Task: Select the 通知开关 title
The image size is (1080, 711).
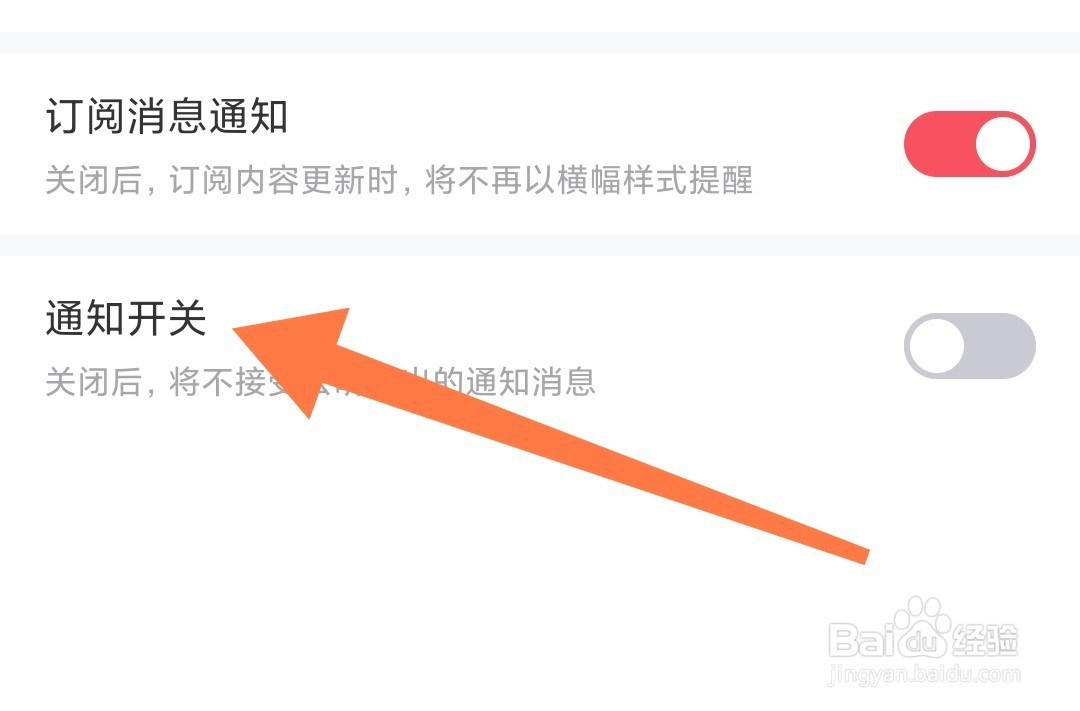Action: coord(126,318)
